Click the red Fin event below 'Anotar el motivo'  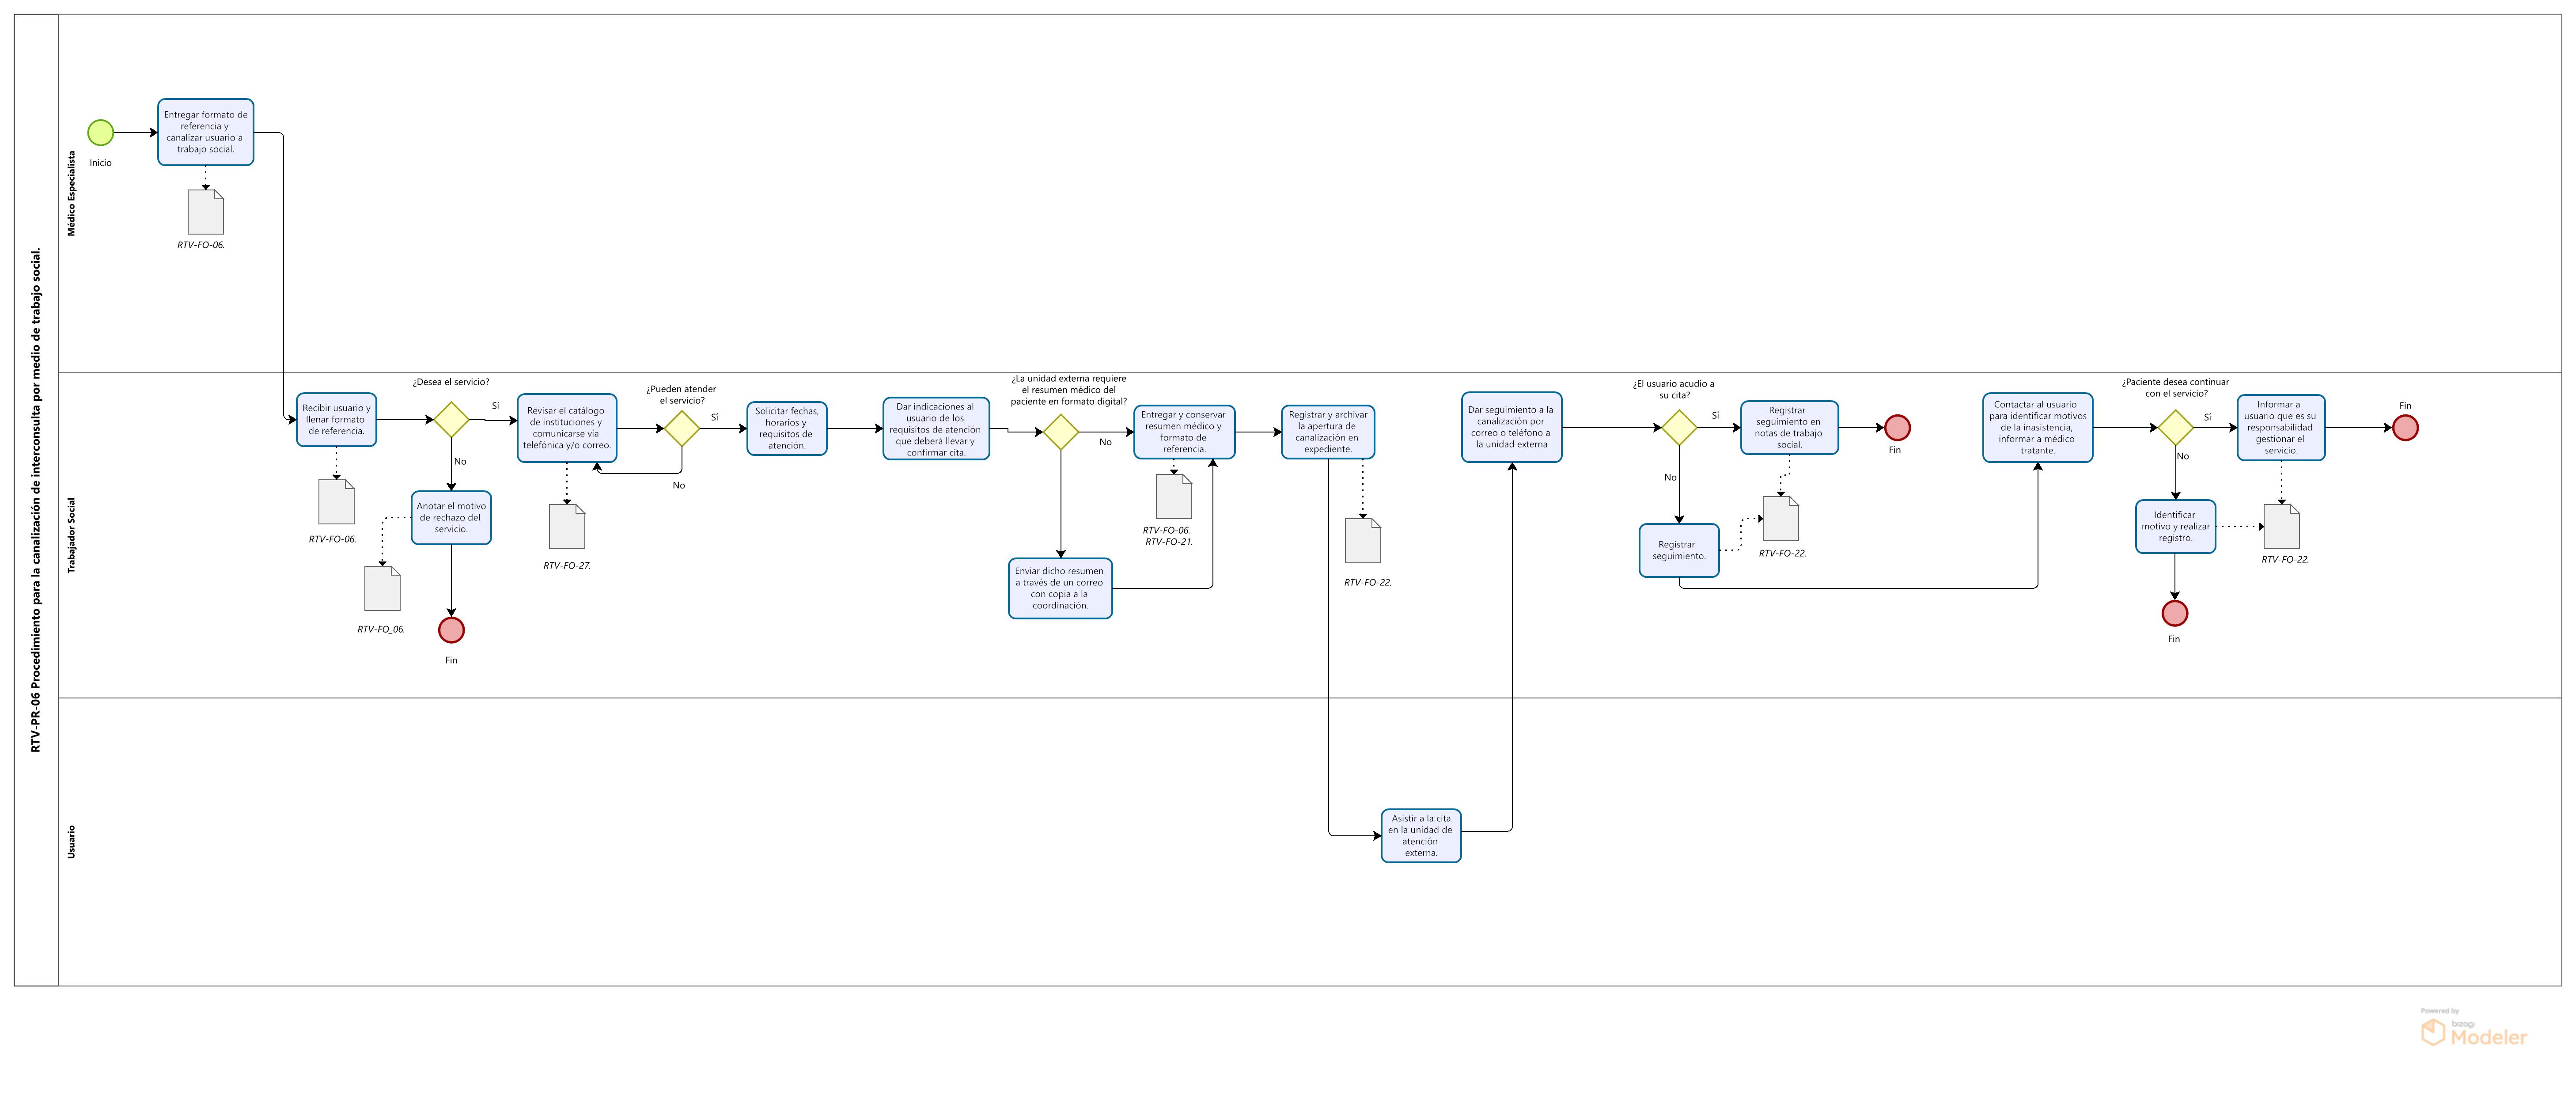click(x=451, y=630)
